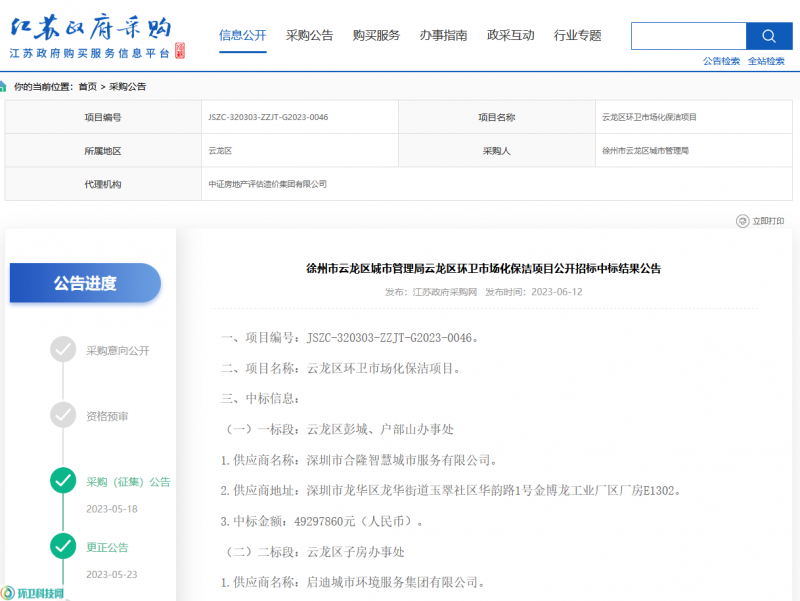Click the green checkmark for 更正公告
Screen dimensions: 800x601
tap(63, 546)
